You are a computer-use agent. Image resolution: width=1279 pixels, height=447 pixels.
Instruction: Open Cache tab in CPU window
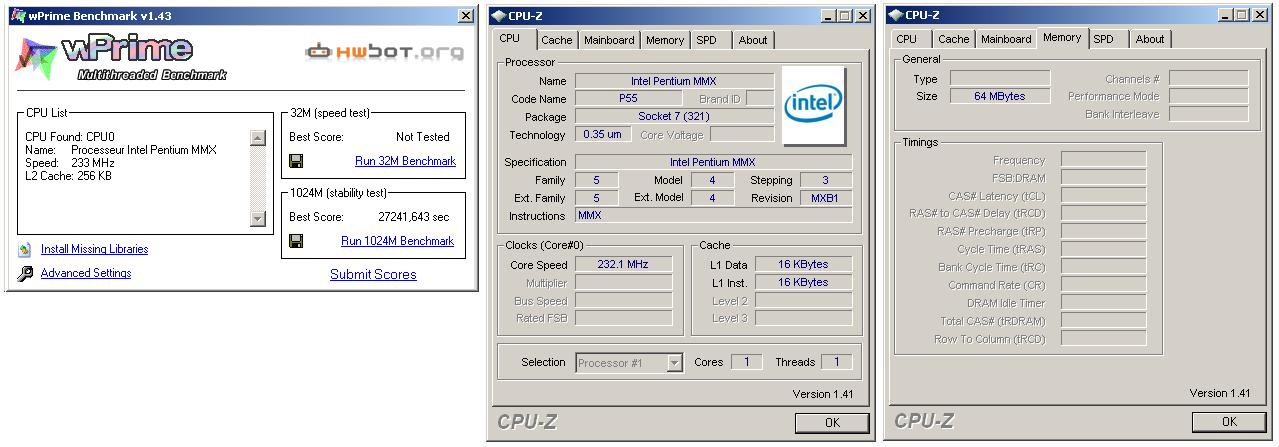click(x=557, y=40)
